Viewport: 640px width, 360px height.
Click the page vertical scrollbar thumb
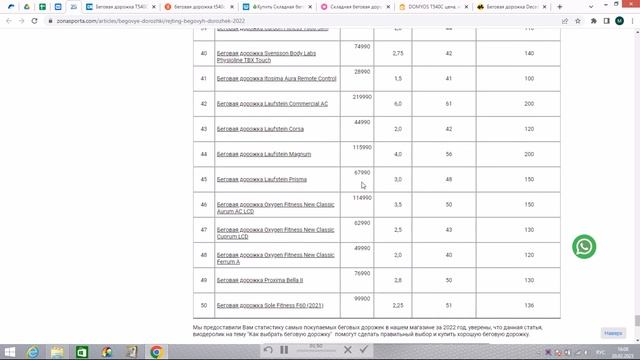tap(637, 321)
